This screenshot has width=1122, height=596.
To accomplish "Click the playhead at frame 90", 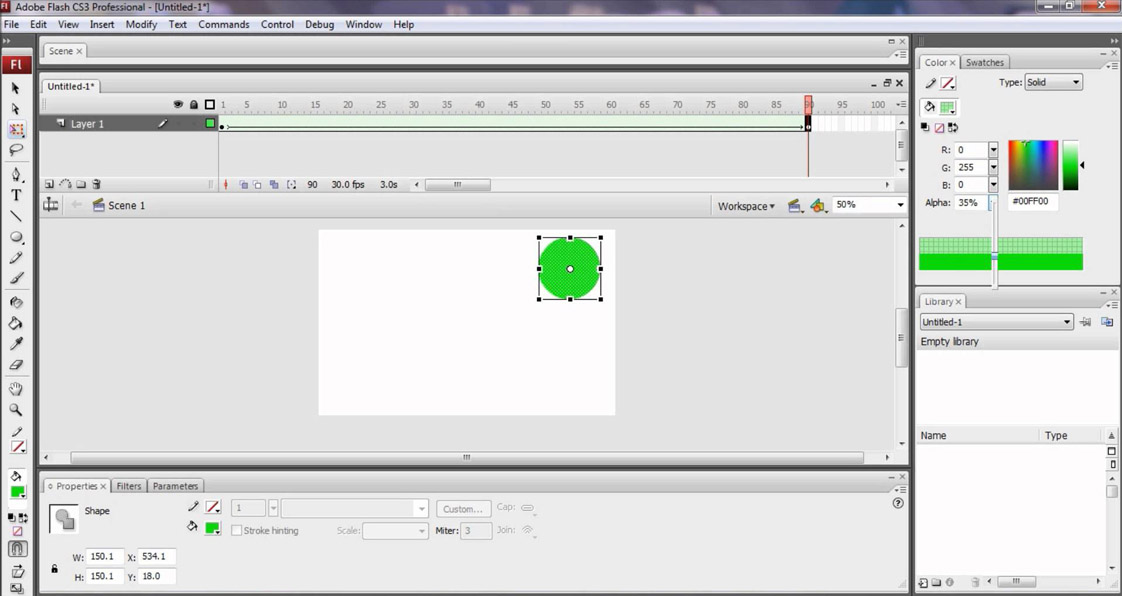I will (x=808, y=104).
